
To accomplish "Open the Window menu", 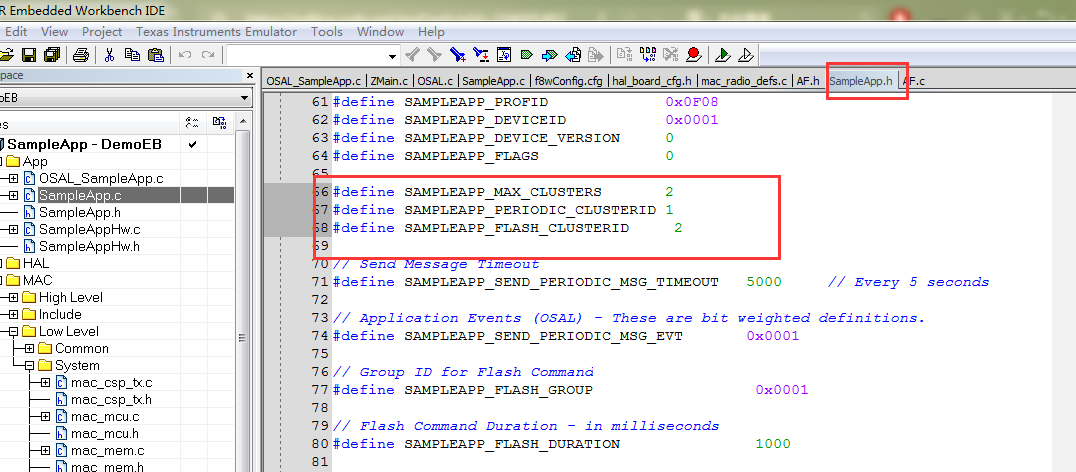I will click(x=380, y=32).
